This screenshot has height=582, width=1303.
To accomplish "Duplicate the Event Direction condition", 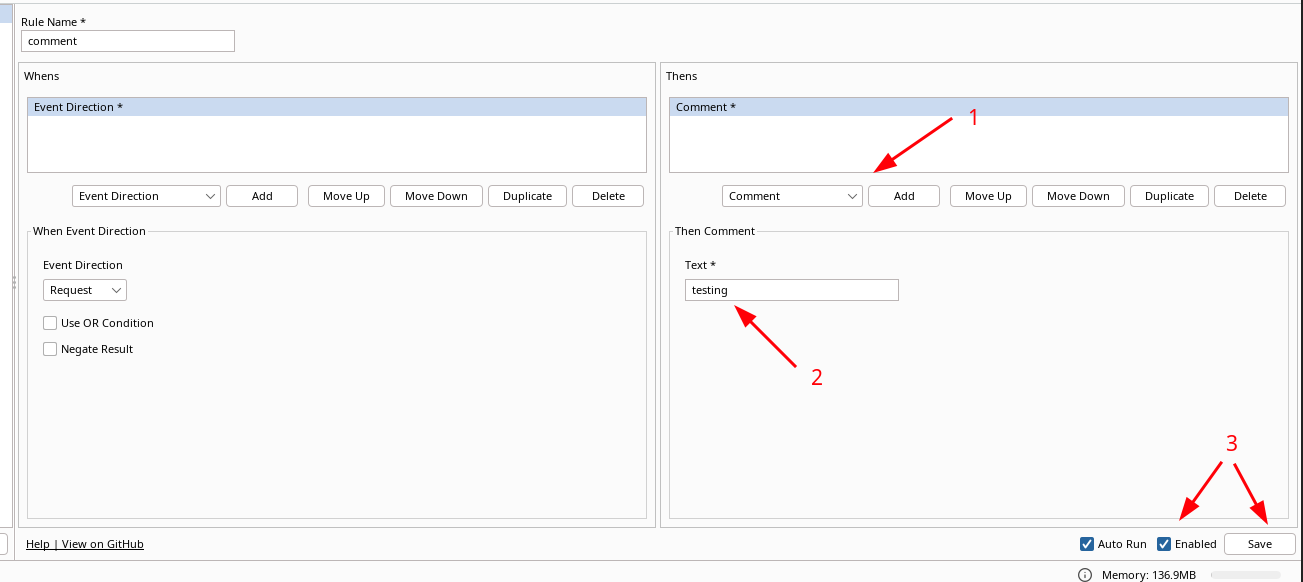I will click(x=527, y=196).
